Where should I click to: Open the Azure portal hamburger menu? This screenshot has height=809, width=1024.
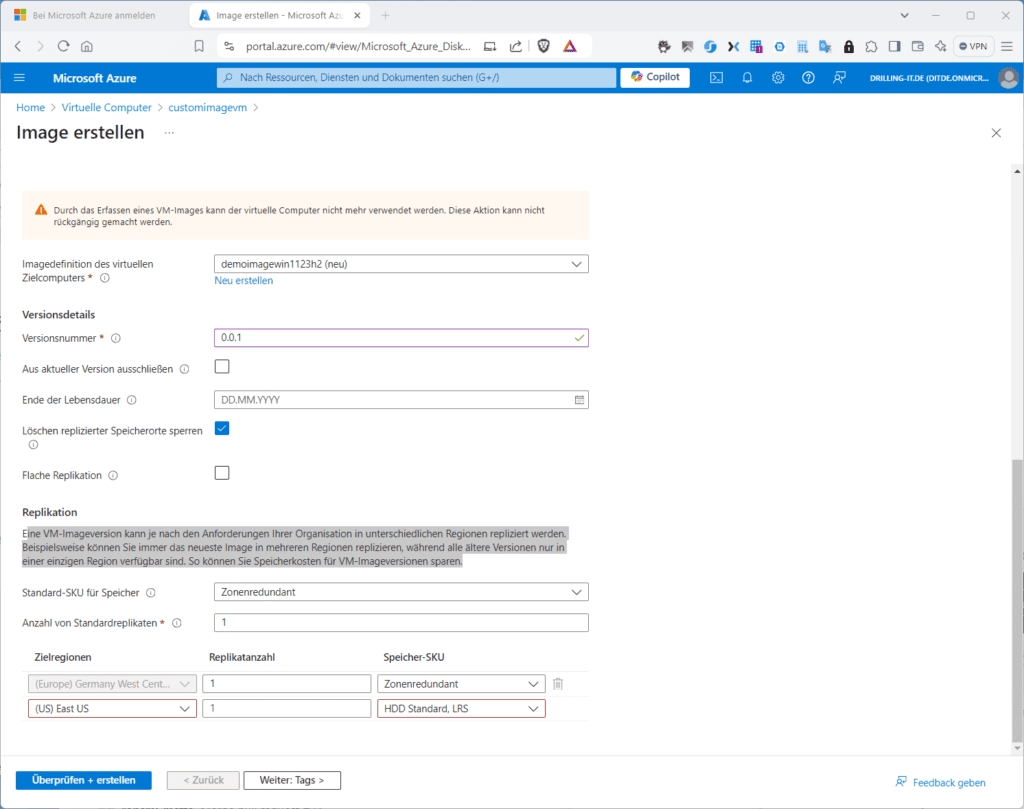coord(19,78)
